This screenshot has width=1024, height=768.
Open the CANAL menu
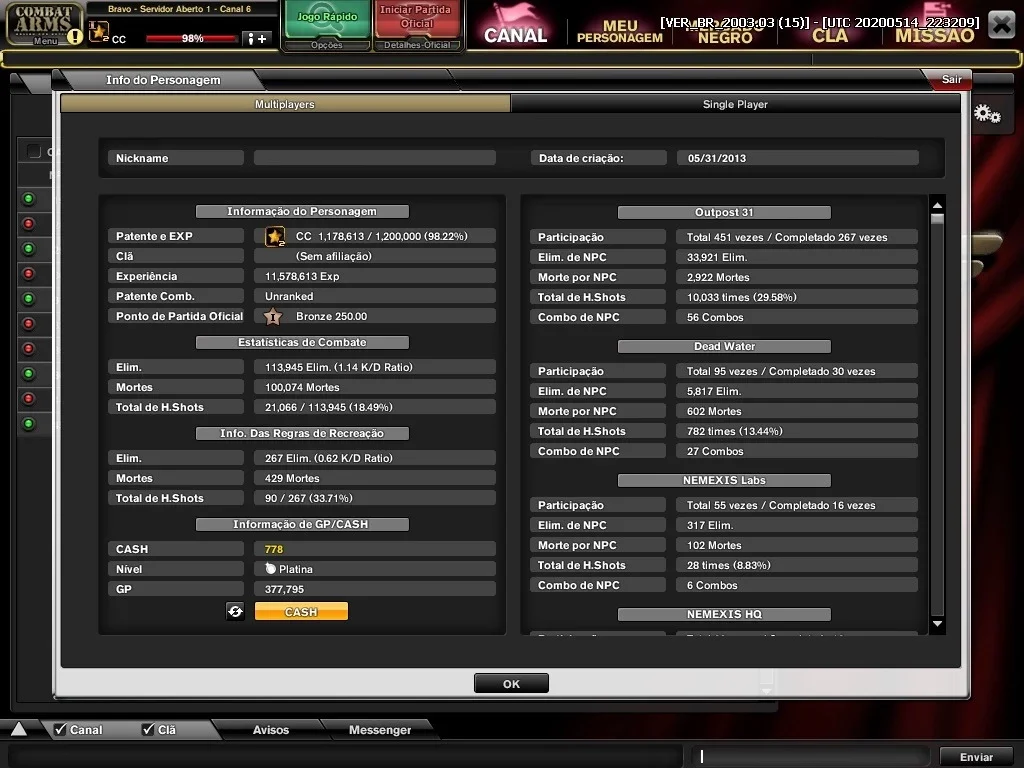tap(515, 26)
